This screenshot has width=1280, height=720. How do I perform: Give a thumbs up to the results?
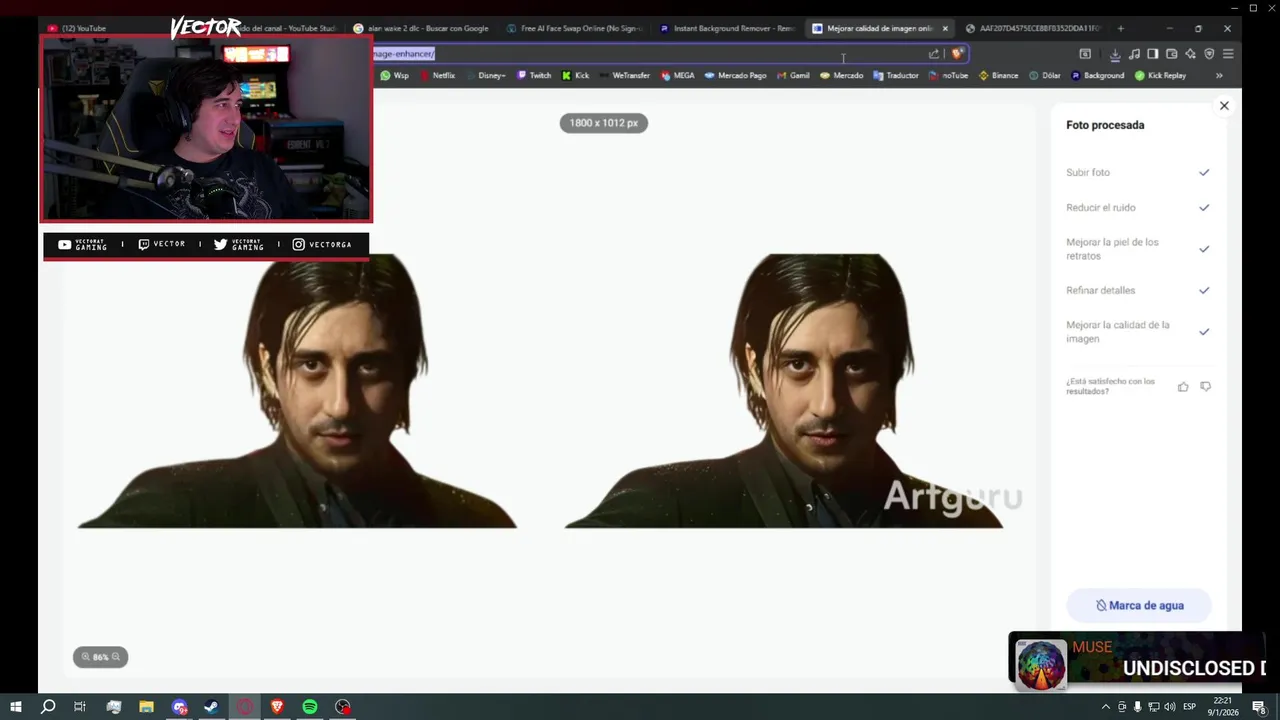coord(1183,387)
